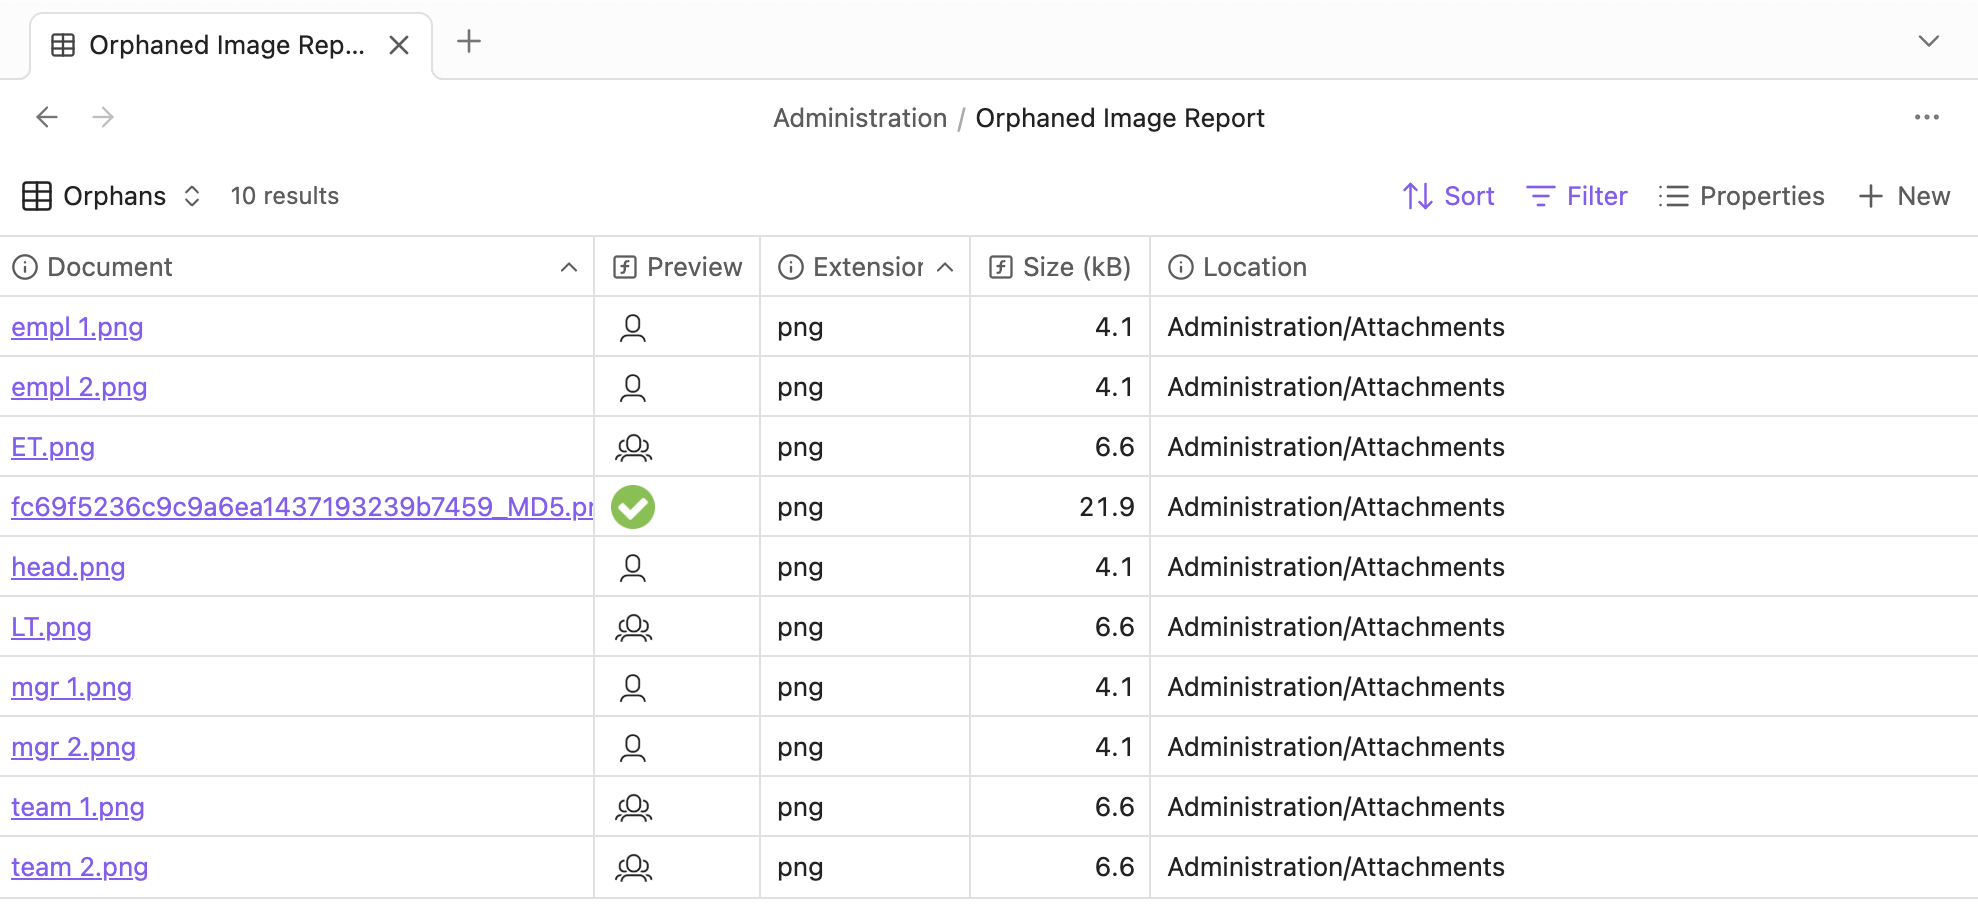Expand the tab list chevron
Image resolution: width=1978 pixels, height=908 pixels.
coord(1928,42)
